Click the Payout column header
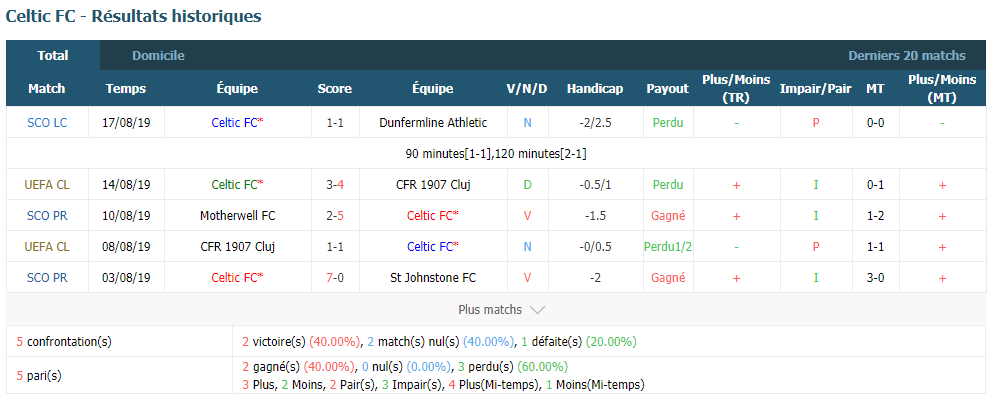This screenshot has height=402, width=994. coord(668,89)
